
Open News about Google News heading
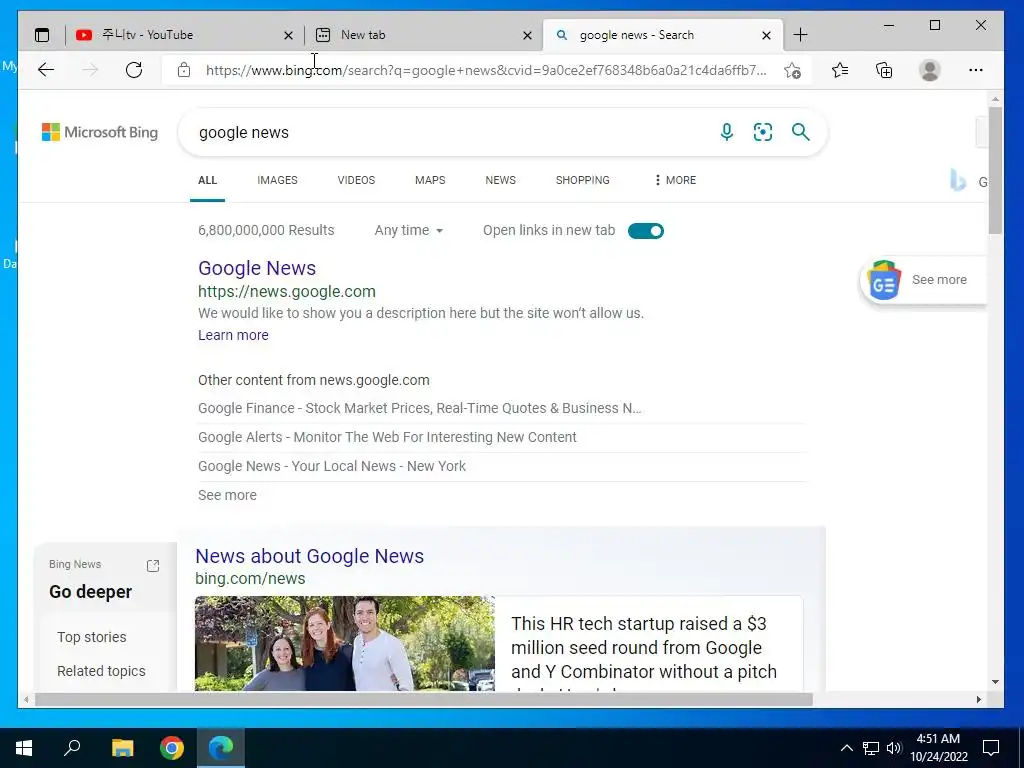click(x=310, y=556)
